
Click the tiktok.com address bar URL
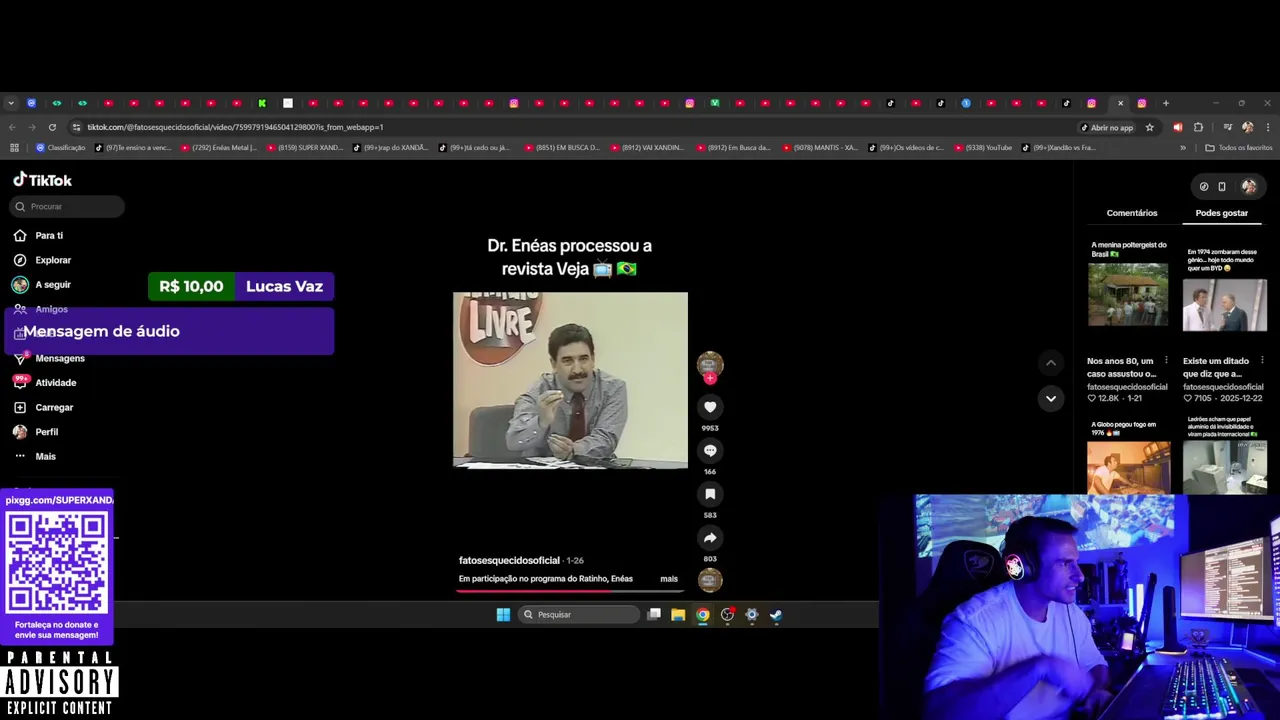tap(235, 127)
